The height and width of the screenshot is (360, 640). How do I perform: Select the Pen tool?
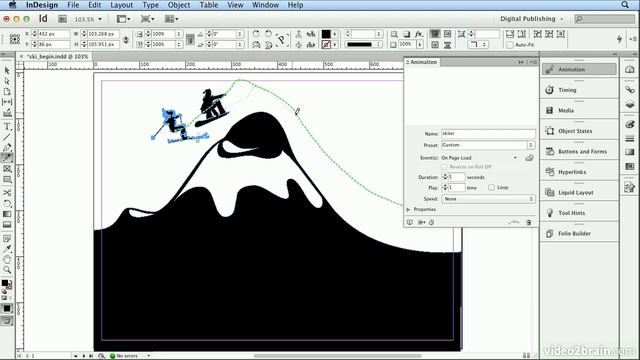coord(7,147)
